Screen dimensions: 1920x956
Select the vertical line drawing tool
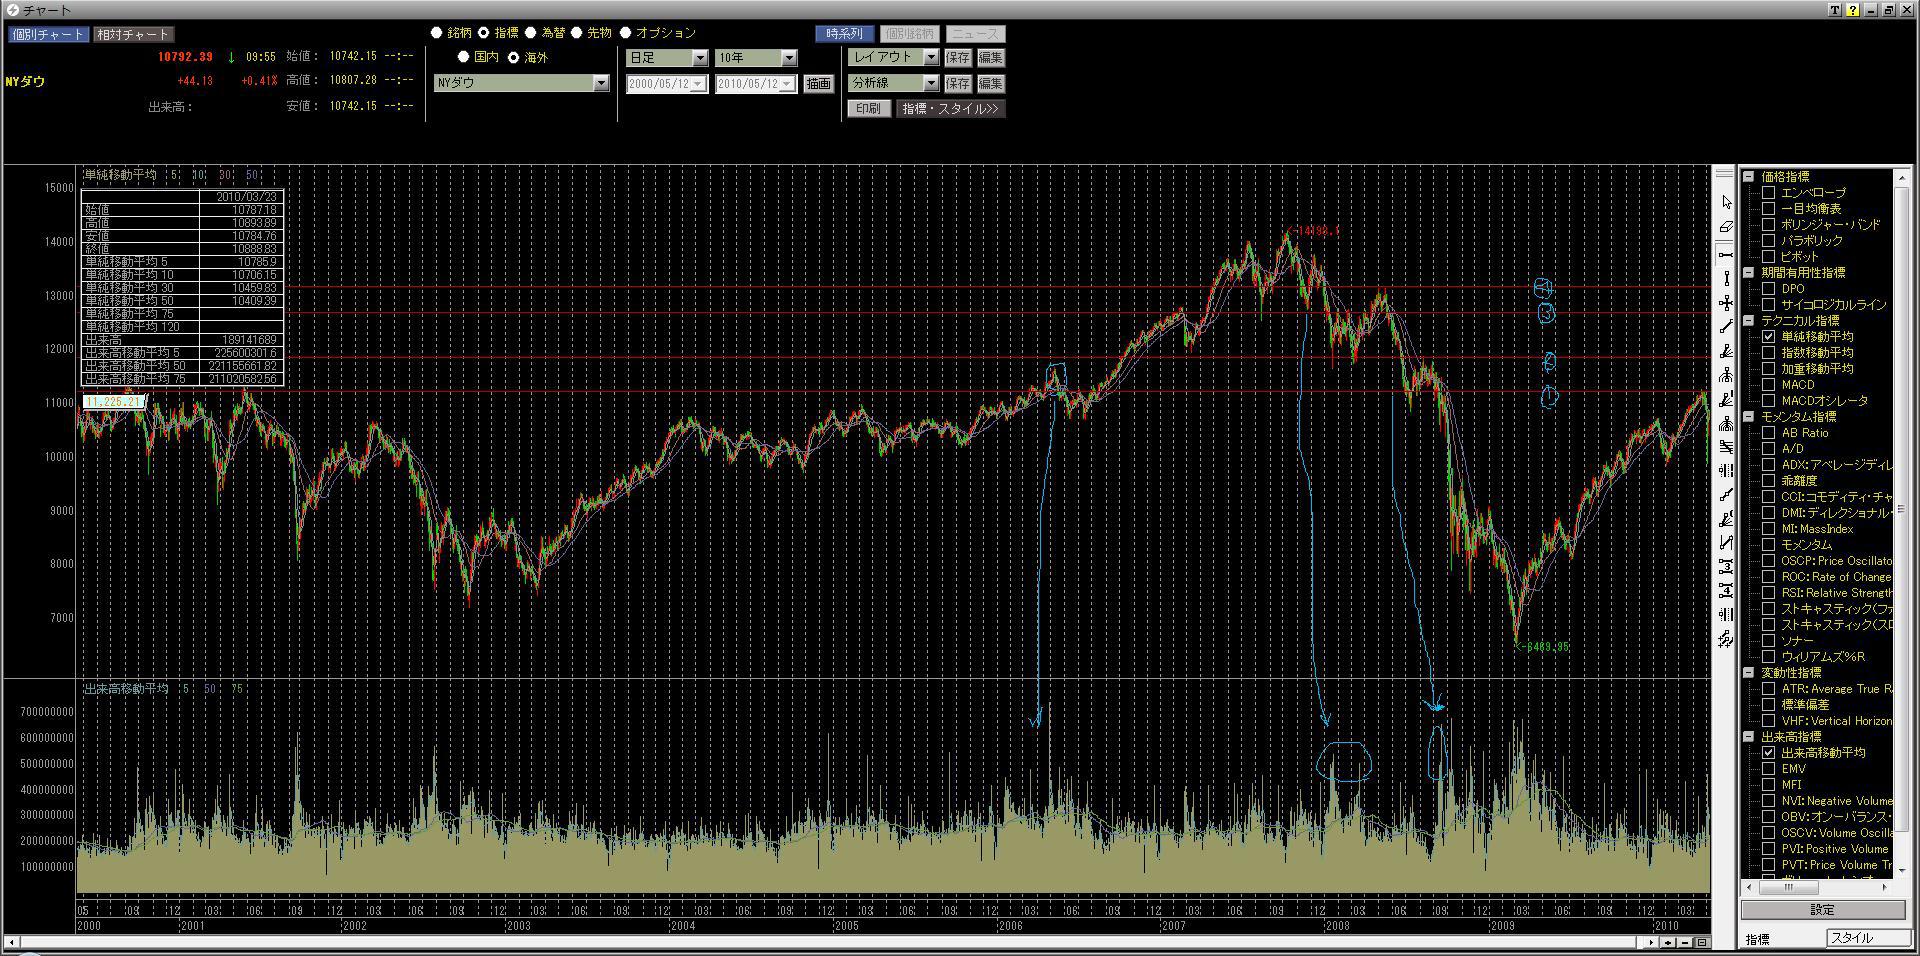click(1726, 279)
